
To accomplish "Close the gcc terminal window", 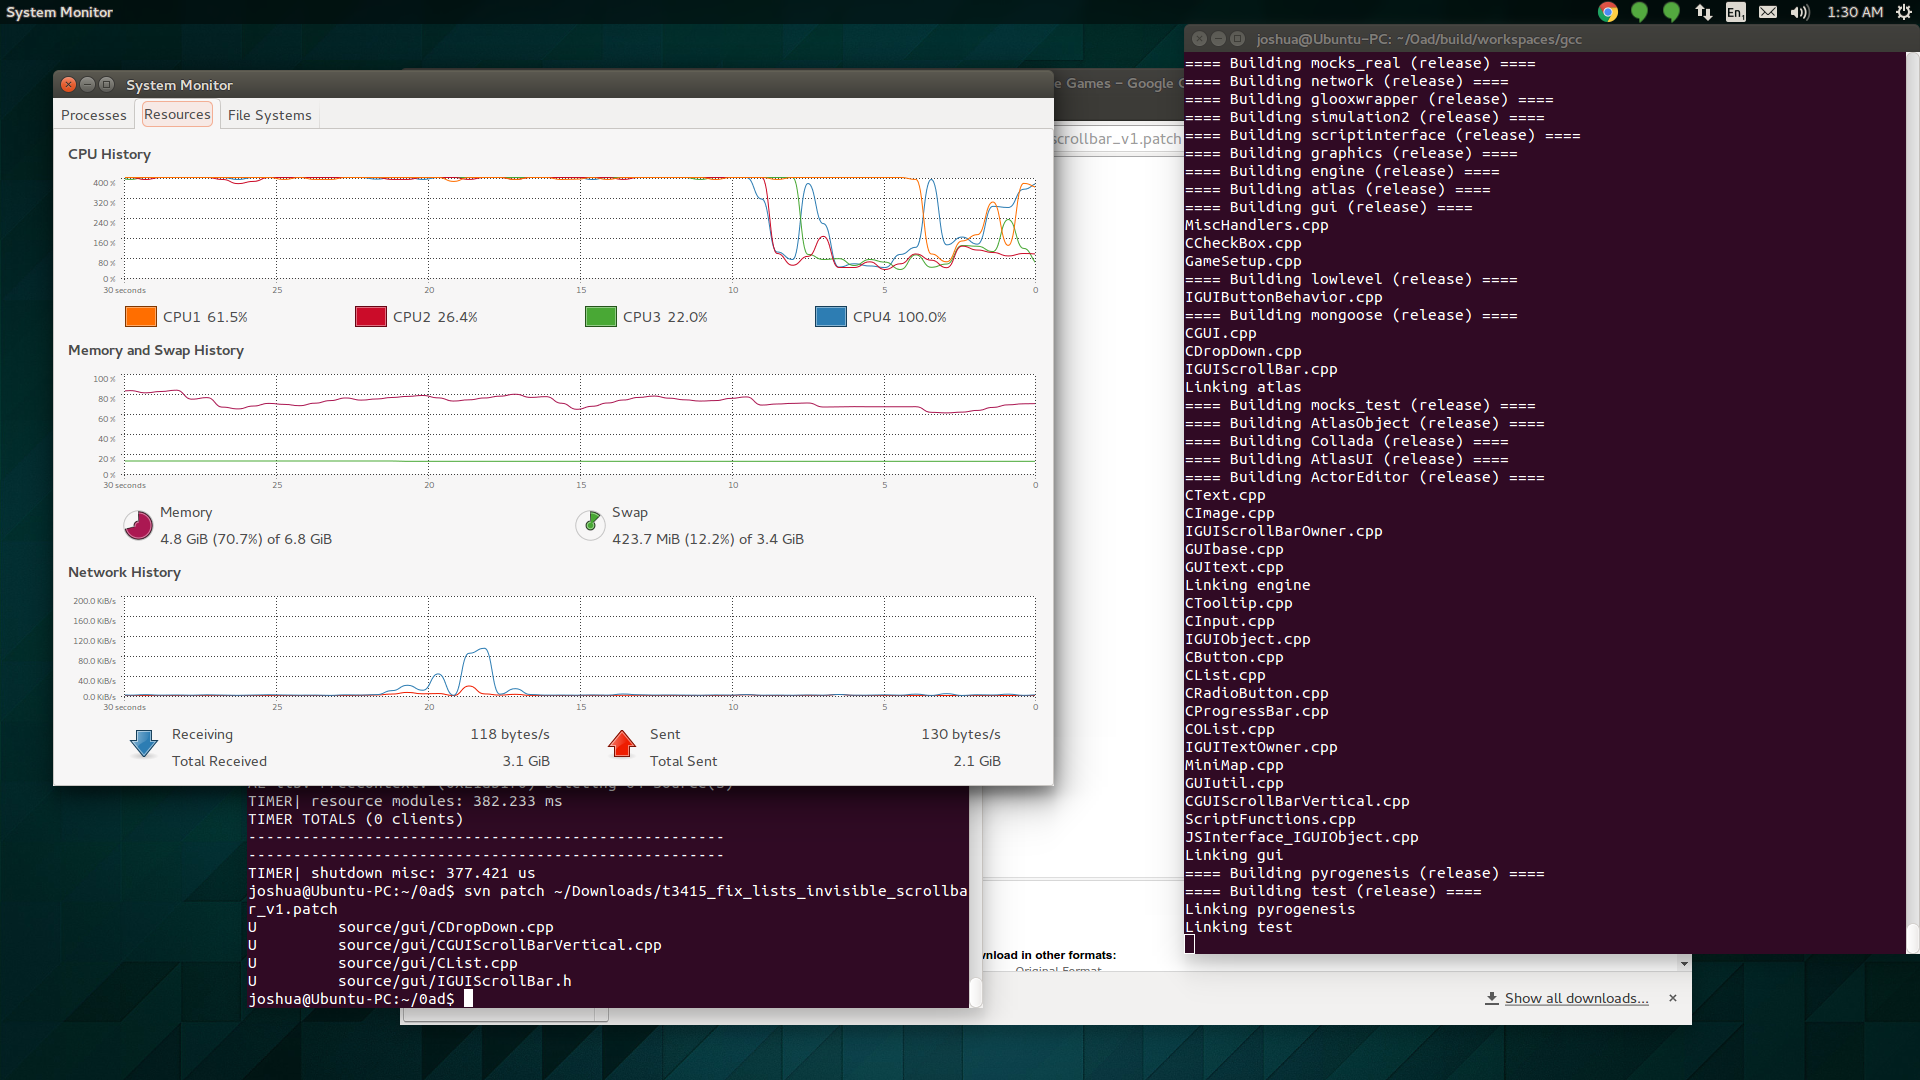I will [x=1199, y=39].
